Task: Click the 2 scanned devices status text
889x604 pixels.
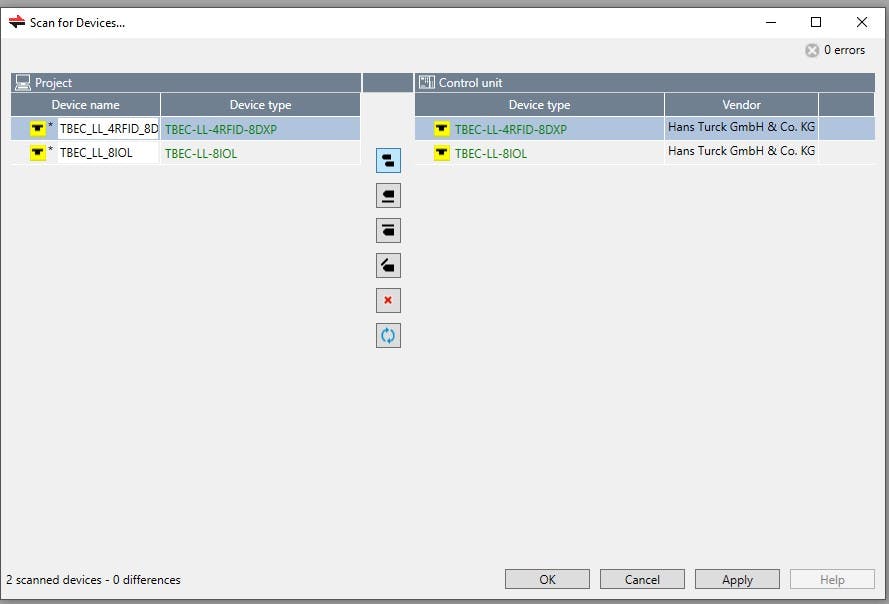Action: (x=94, y=580)
